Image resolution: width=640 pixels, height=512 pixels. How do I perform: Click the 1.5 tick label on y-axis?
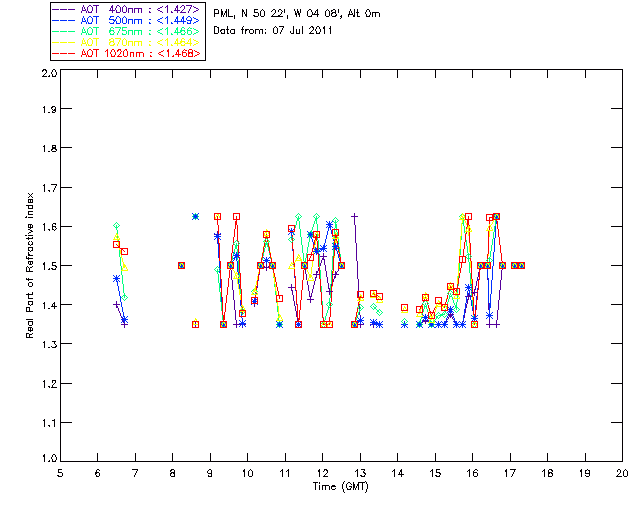47,266
